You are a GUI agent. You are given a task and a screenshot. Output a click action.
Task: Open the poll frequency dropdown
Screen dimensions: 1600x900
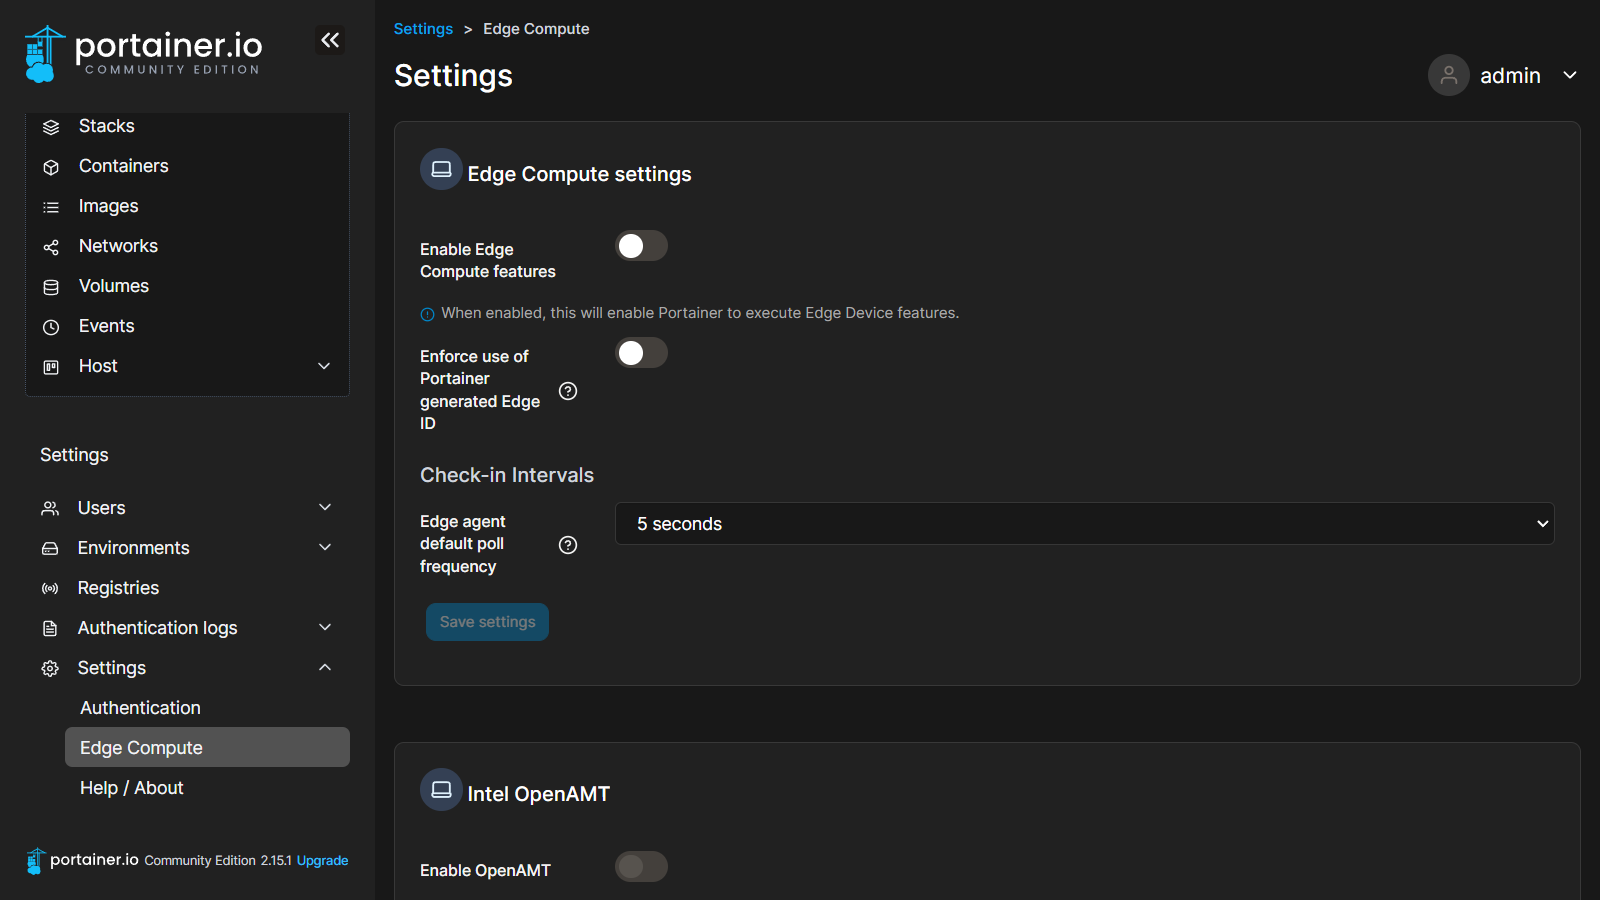(x=1084, y=524)
